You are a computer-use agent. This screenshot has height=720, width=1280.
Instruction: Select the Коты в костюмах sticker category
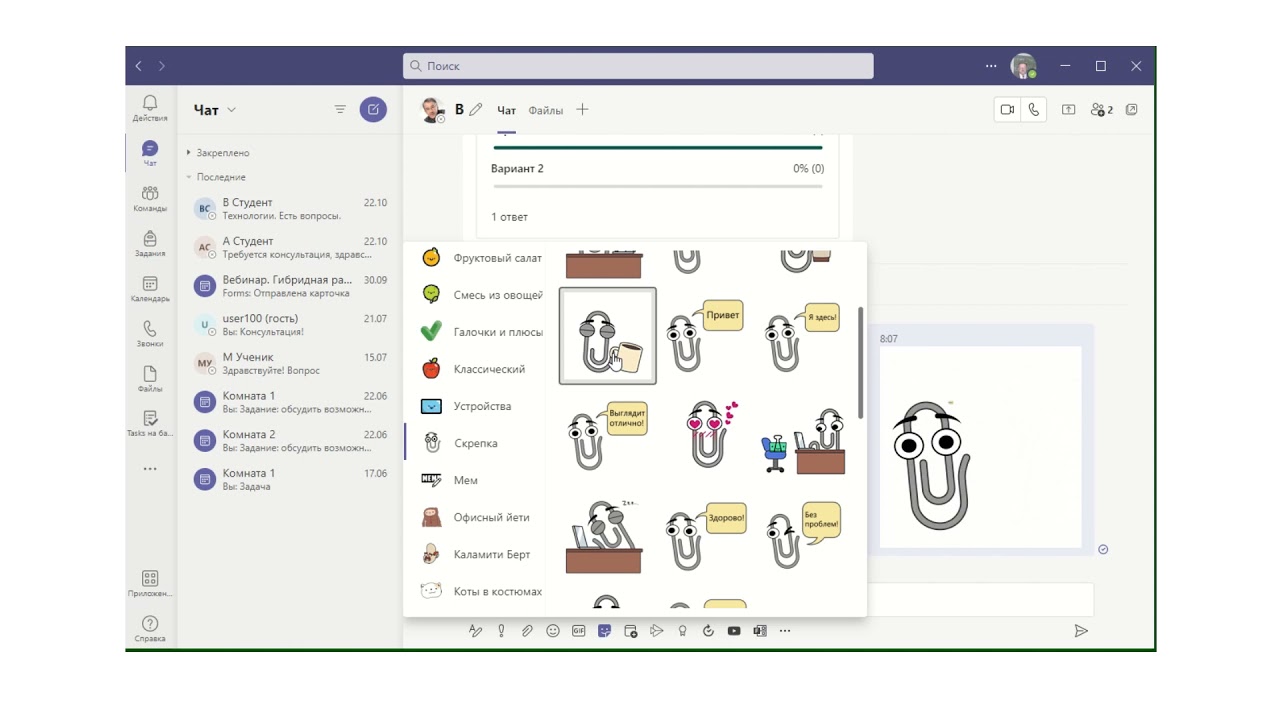pyautogui.click(x=481, y=591)
